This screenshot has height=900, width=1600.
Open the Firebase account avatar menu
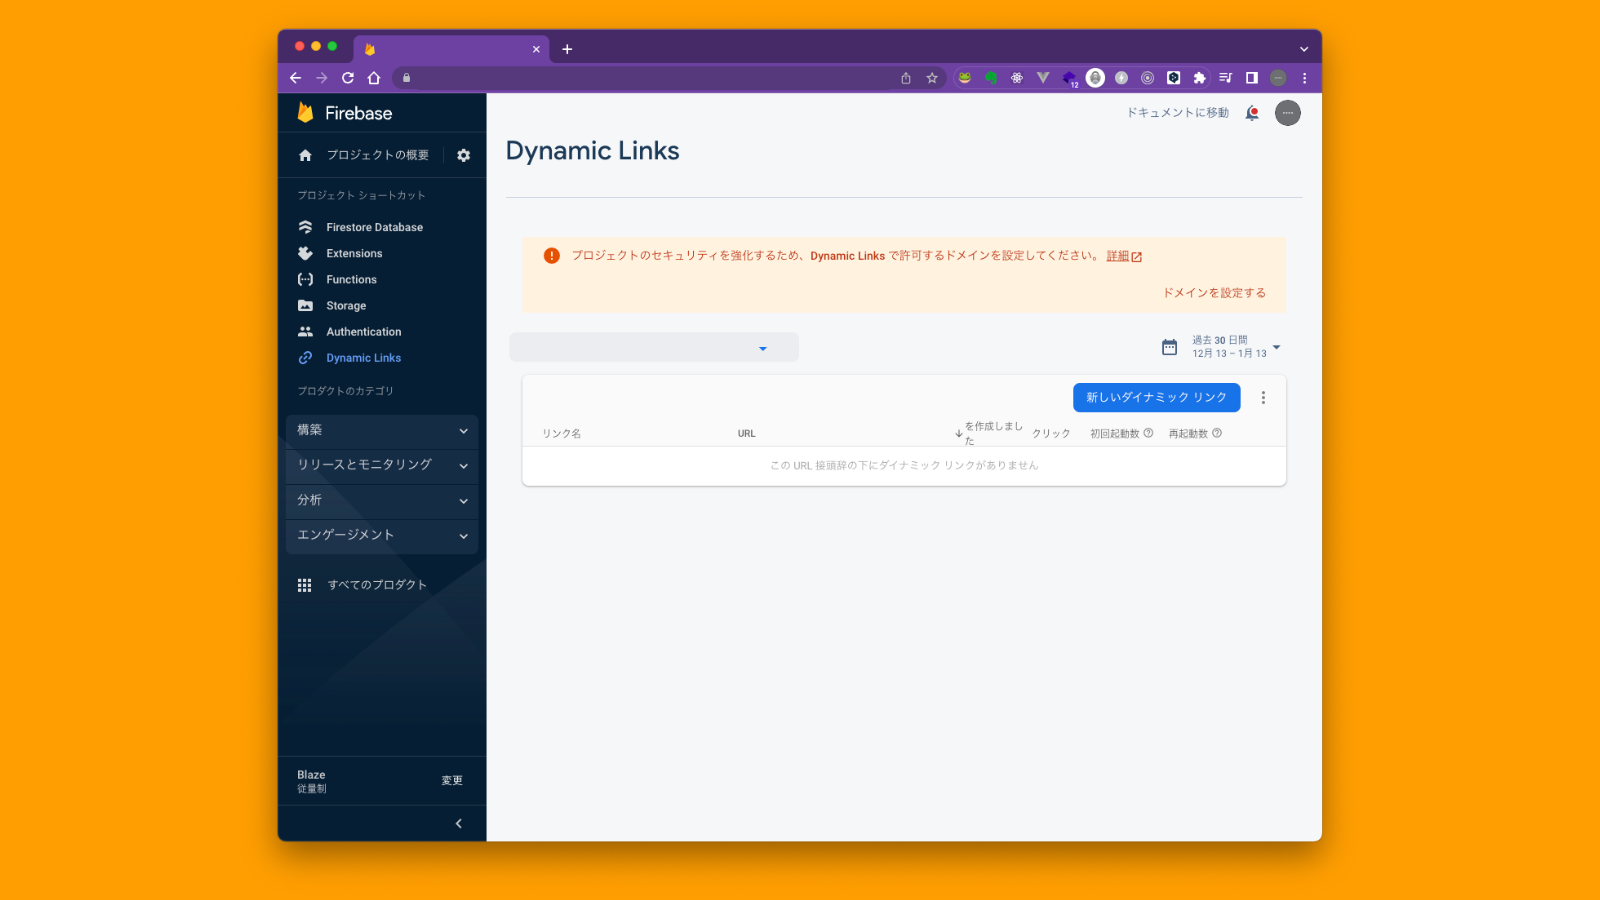(1288, 113)
